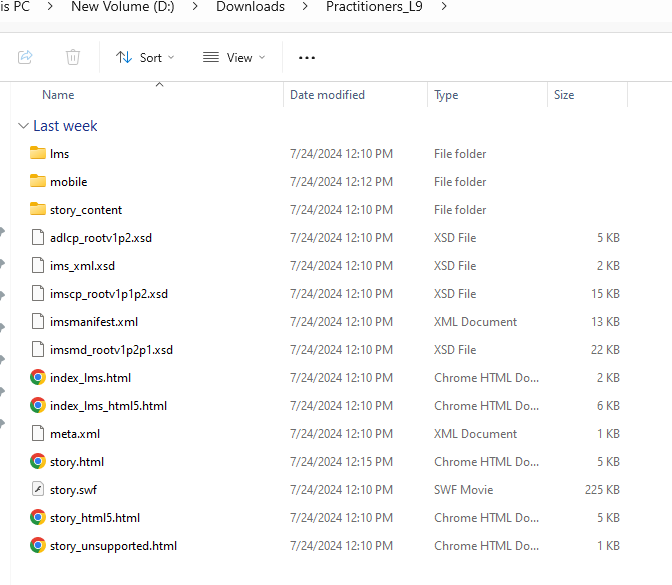Open the View dropdown menu
Image resolution: width=672 pixels, height=585 pixels.
(x=234, y=57)
